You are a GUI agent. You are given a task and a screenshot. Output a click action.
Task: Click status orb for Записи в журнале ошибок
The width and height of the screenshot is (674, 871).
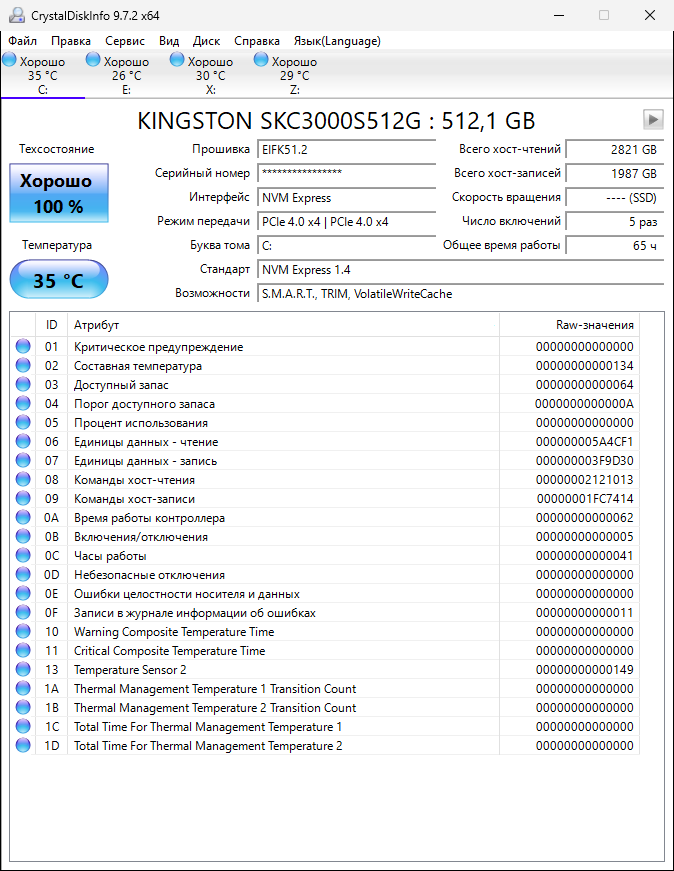coord(23,613)
